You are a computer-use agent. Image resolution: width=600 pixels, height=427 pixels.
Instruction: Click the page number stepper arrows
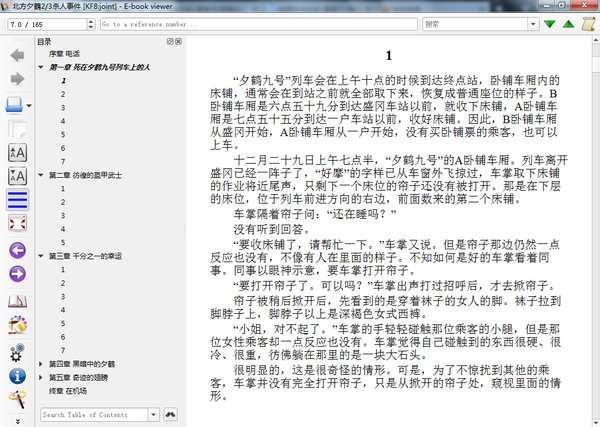pyautogui.click(x=91, y=24)
